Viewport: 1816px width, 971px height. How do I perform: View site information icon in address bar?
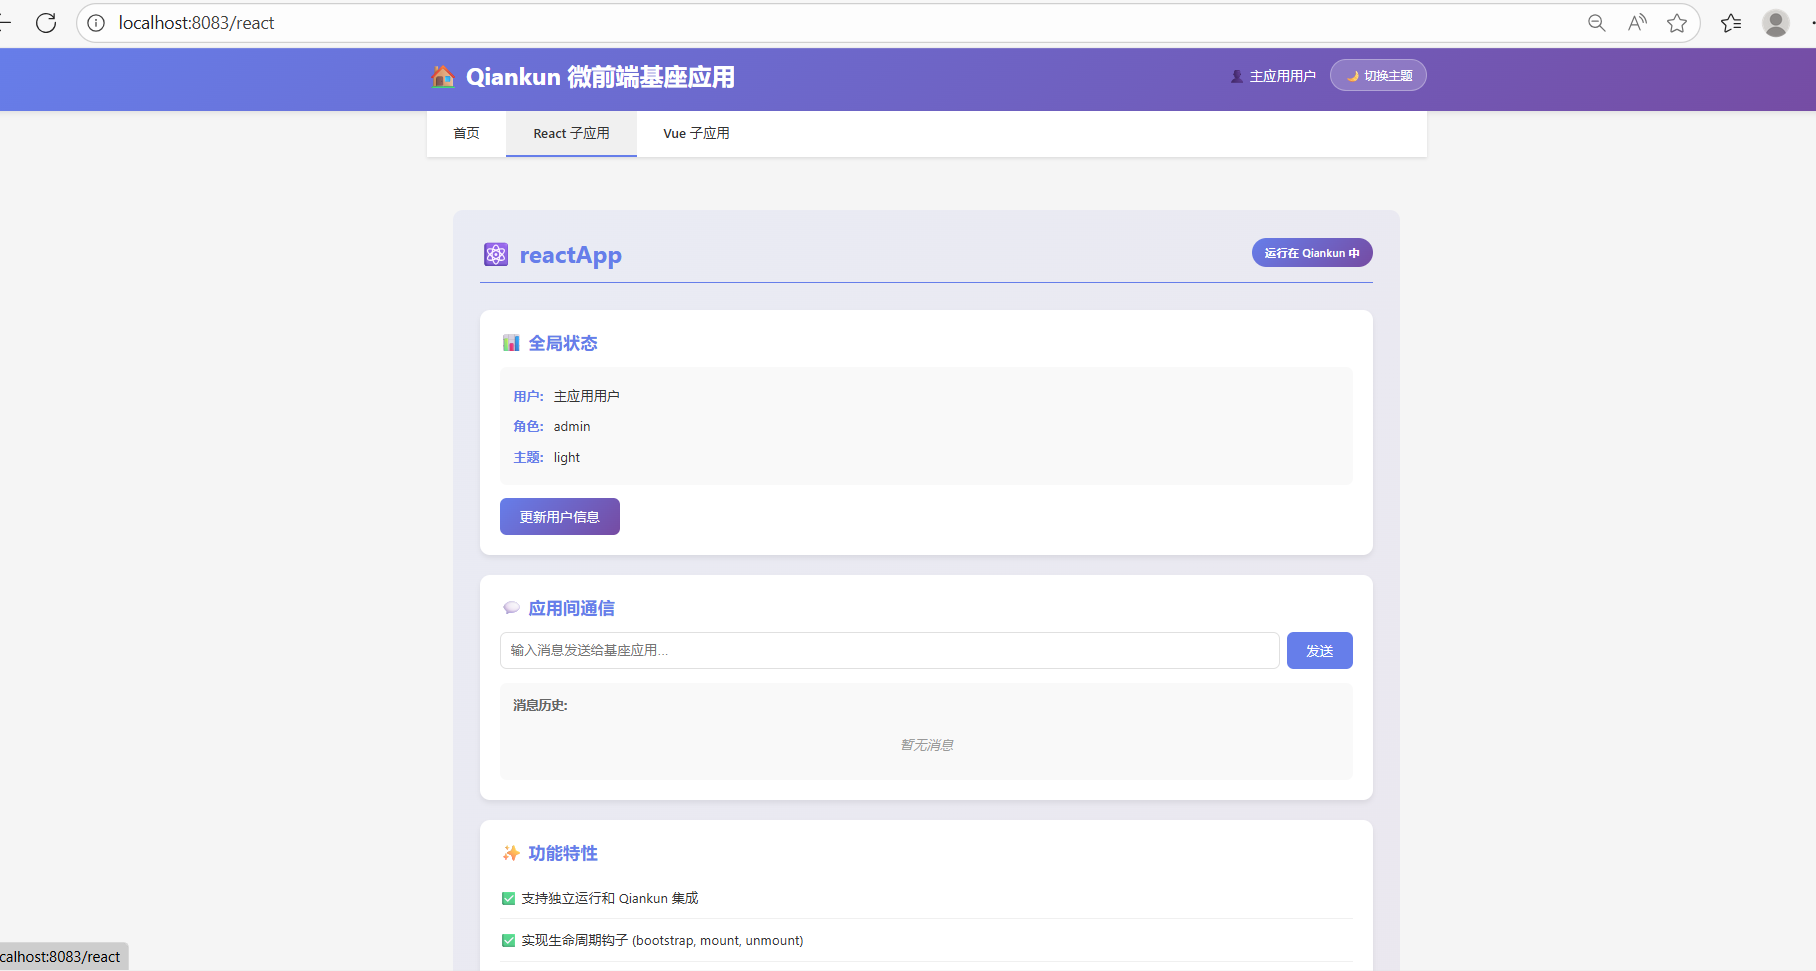click(x=96, y=23)
